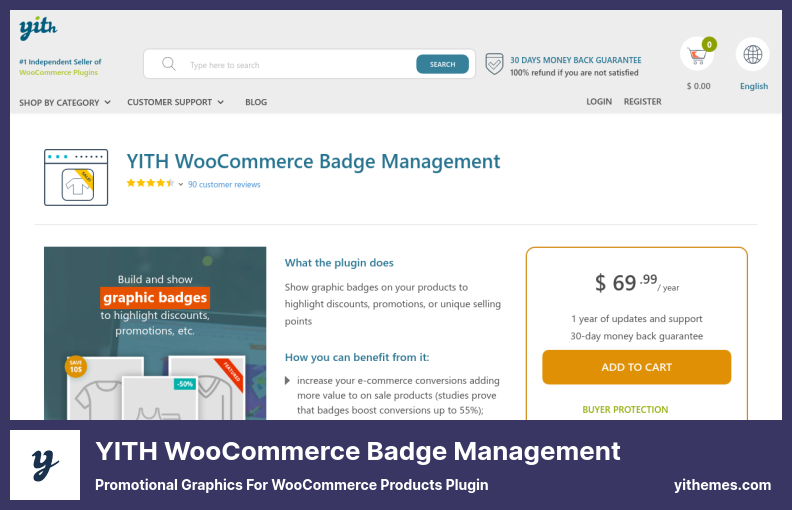Image resolution: width=792 pixels, height=510 pixels.
Task: Open the 90 customer reviews link
Action: (224, 184)
